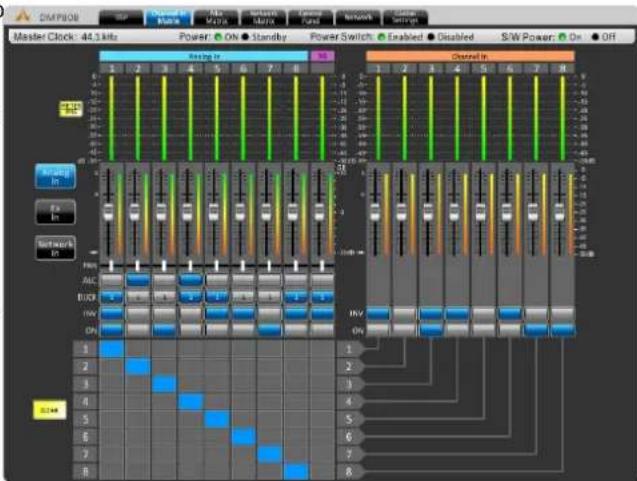The height and width of the screenshot is (481, 637).
Task: Toggle ON for Analog In channel 3
Action: pos(164,330)
